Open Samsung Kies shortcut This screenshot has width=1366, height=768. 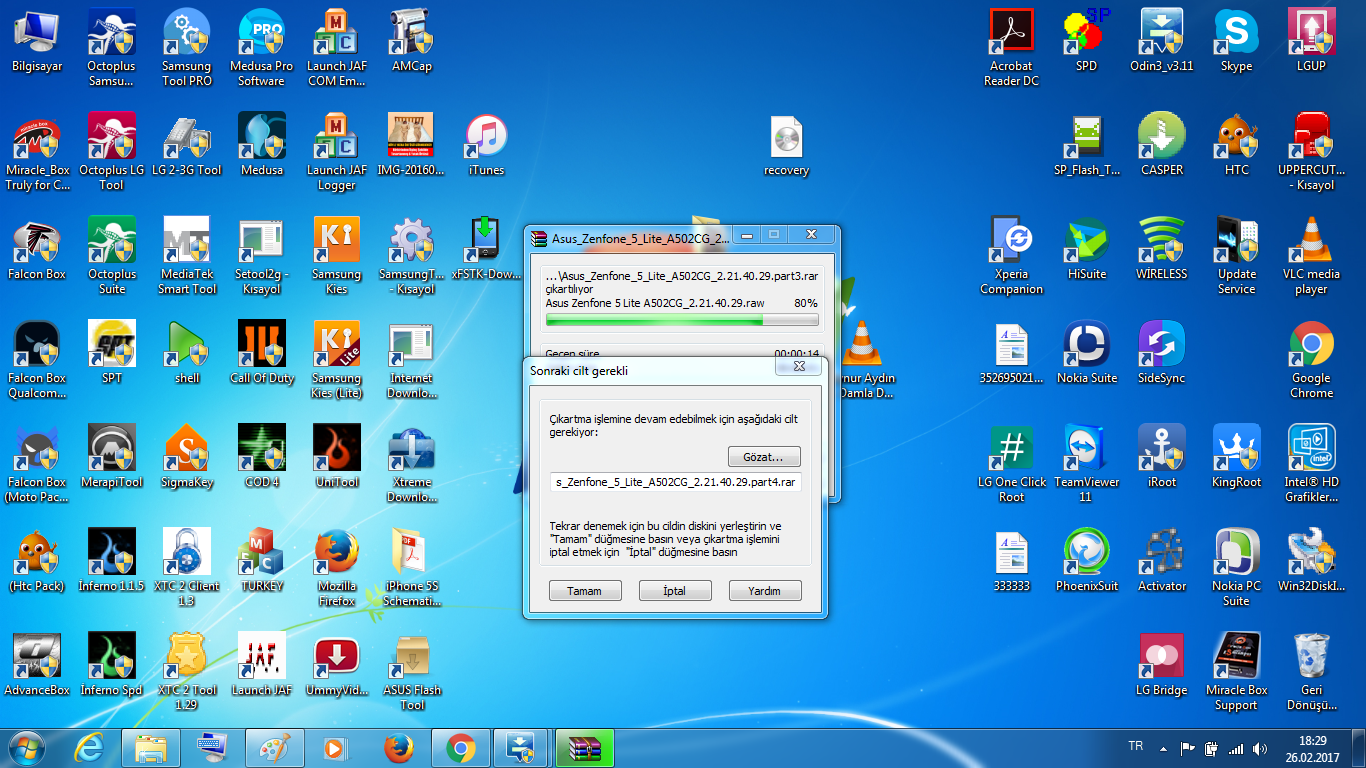coord(337,257)
